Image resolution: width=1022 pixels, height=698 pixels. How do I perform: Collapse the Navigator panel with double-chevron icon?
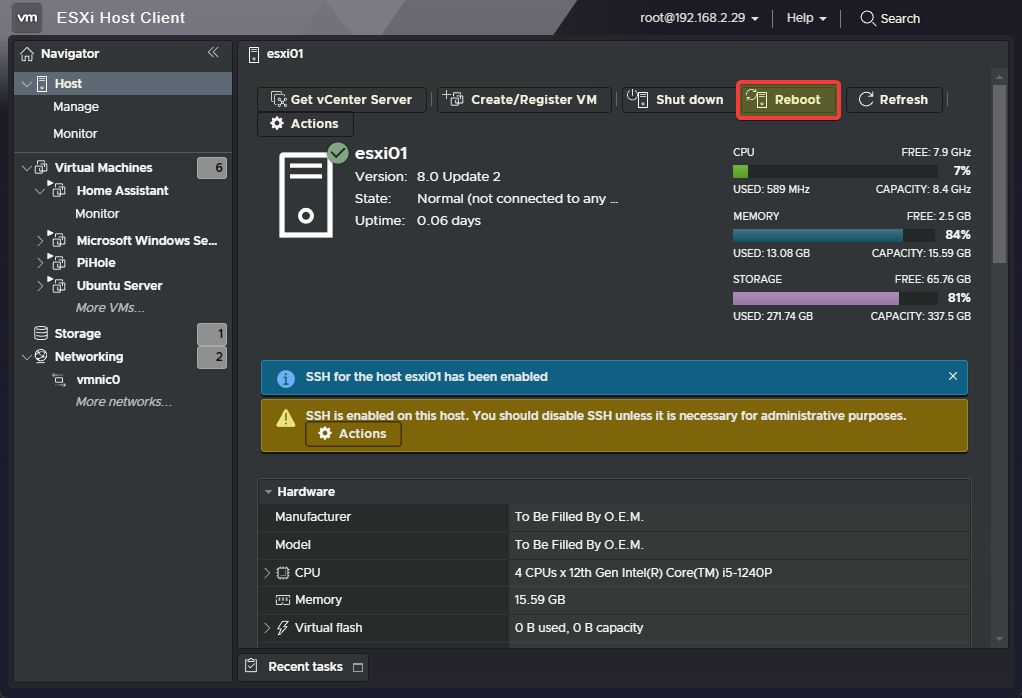click(x=213, y=52)
